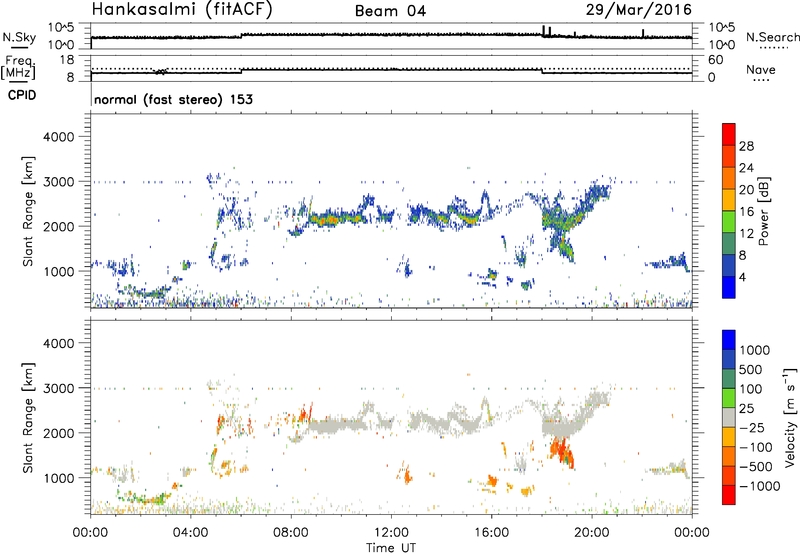
Task: Click the 3000 tick of power panel
Action: [x=58, y=182]
